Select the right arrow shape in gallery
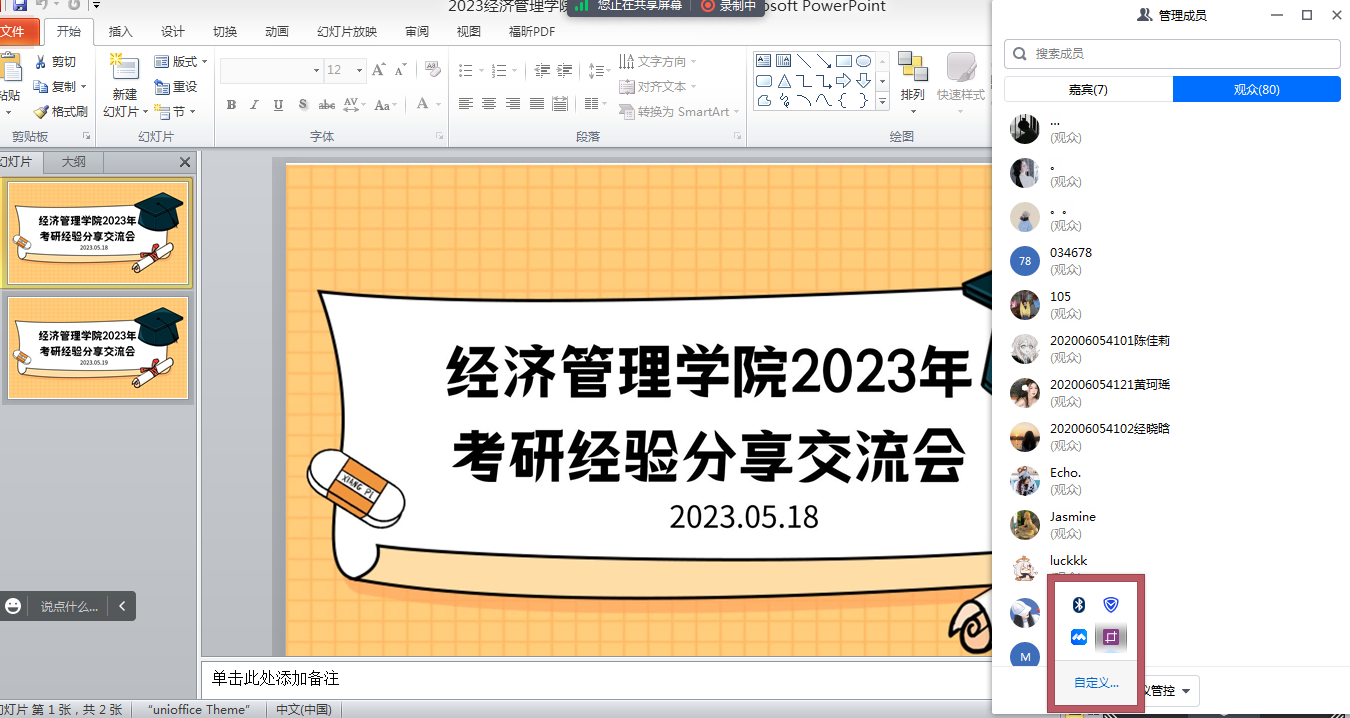Image resolution: width=1350 pixels, height=718 pixels. 843,81
